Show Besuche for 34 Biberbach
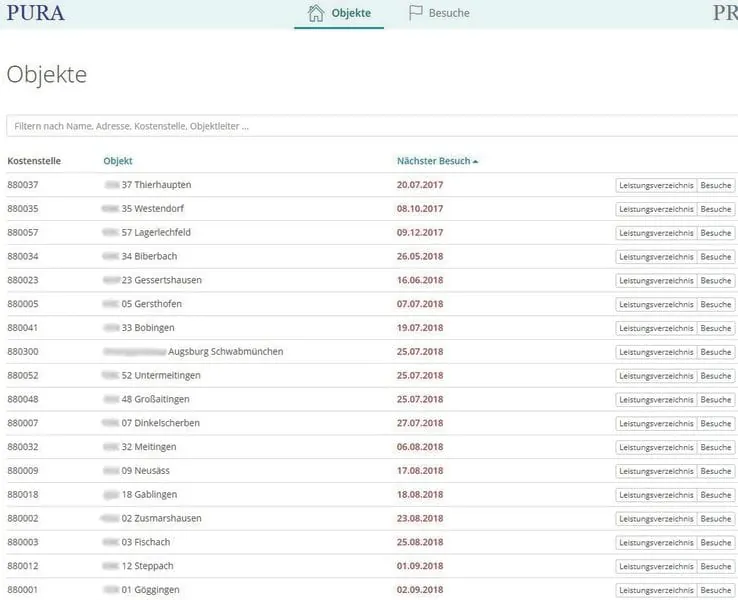Image resolution: width=738 pixels, height=600 pixels. [x=716, y=257]
